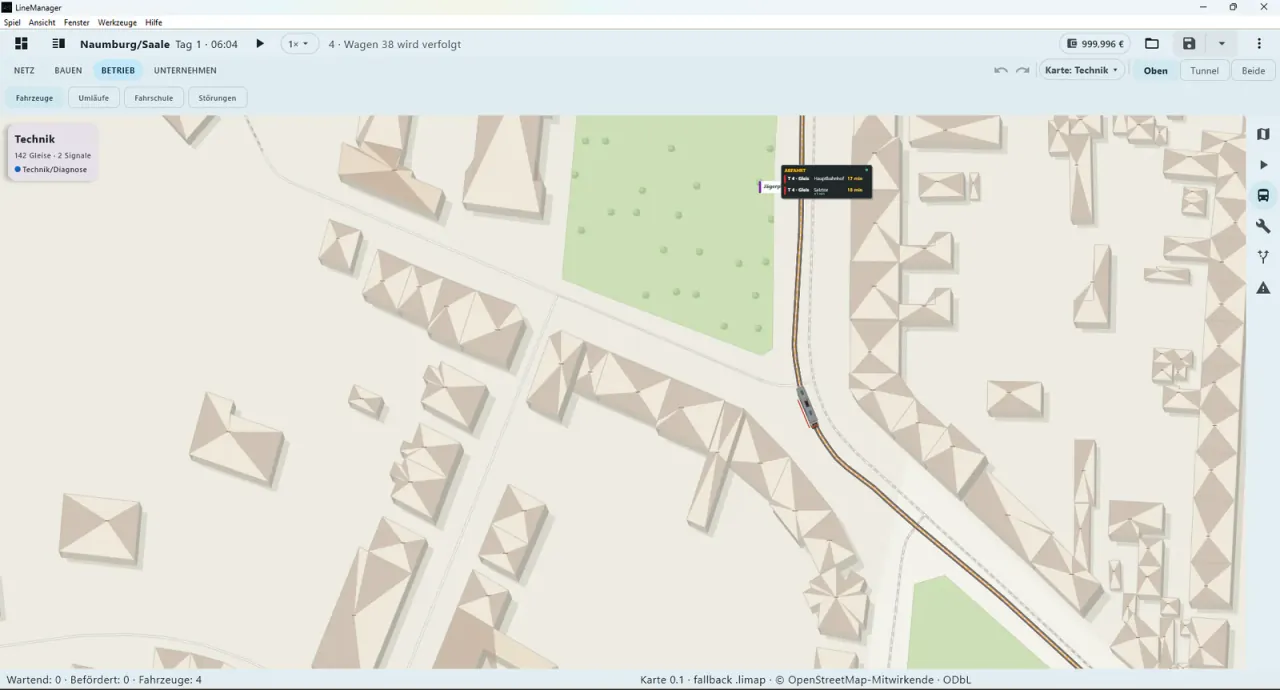This screenshot has height=690, width=1280.
Task: Select the map icon in the right sidebar
Action: 1263,134
